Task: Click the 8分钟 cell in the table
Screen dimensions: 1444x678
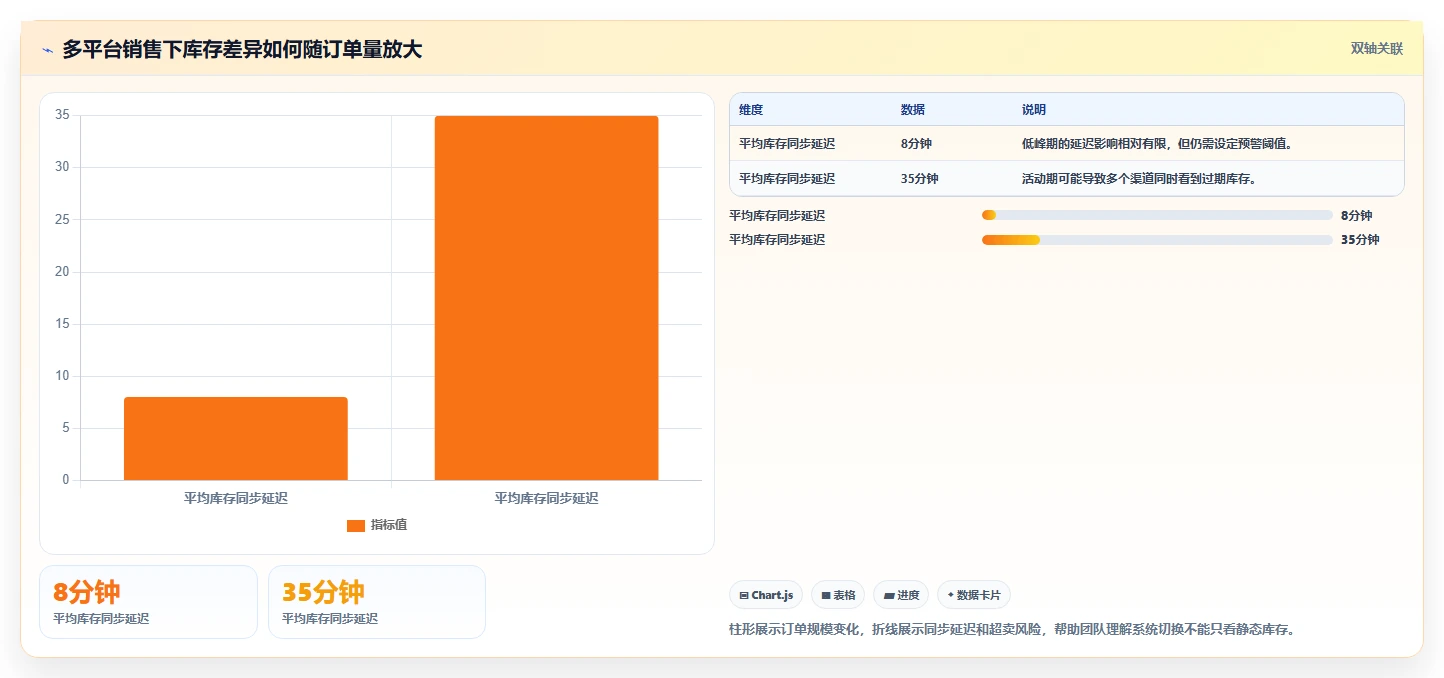Action: pyautogui.click(x=916, y=144)
